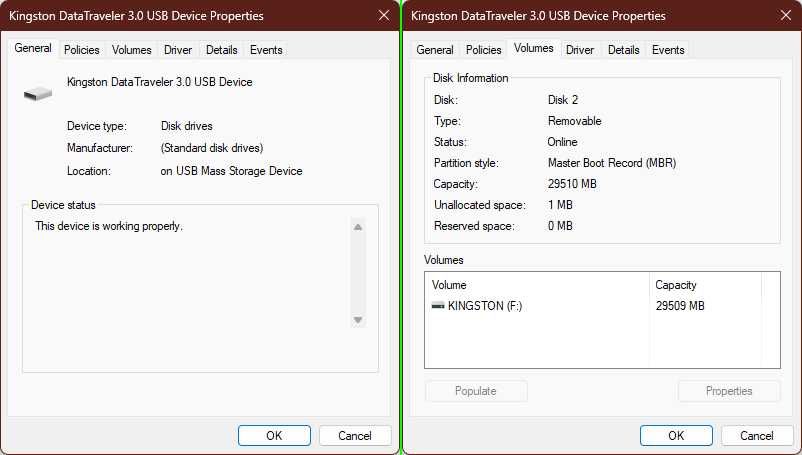802x455 pixels.
Task: Go to General tab in right window
Action: click(x=435, y=50)
